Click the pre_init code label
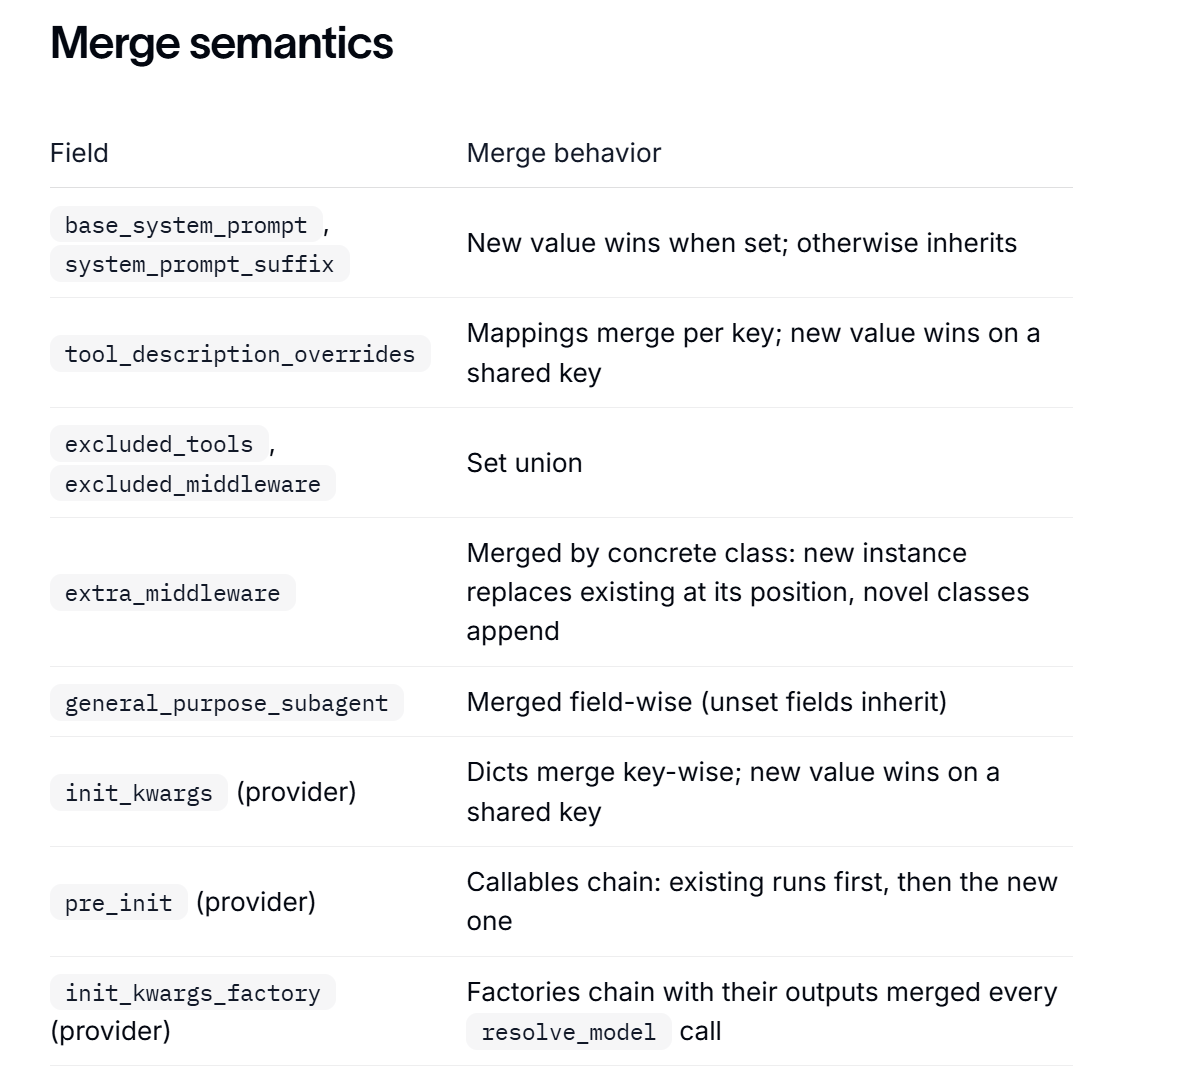This screenshot has width=1194, height=1080. [119, 903]
